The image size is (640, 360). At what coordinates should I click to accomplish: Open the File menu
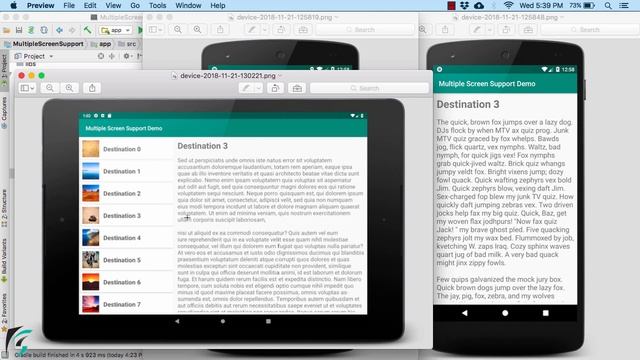[69, 5]
